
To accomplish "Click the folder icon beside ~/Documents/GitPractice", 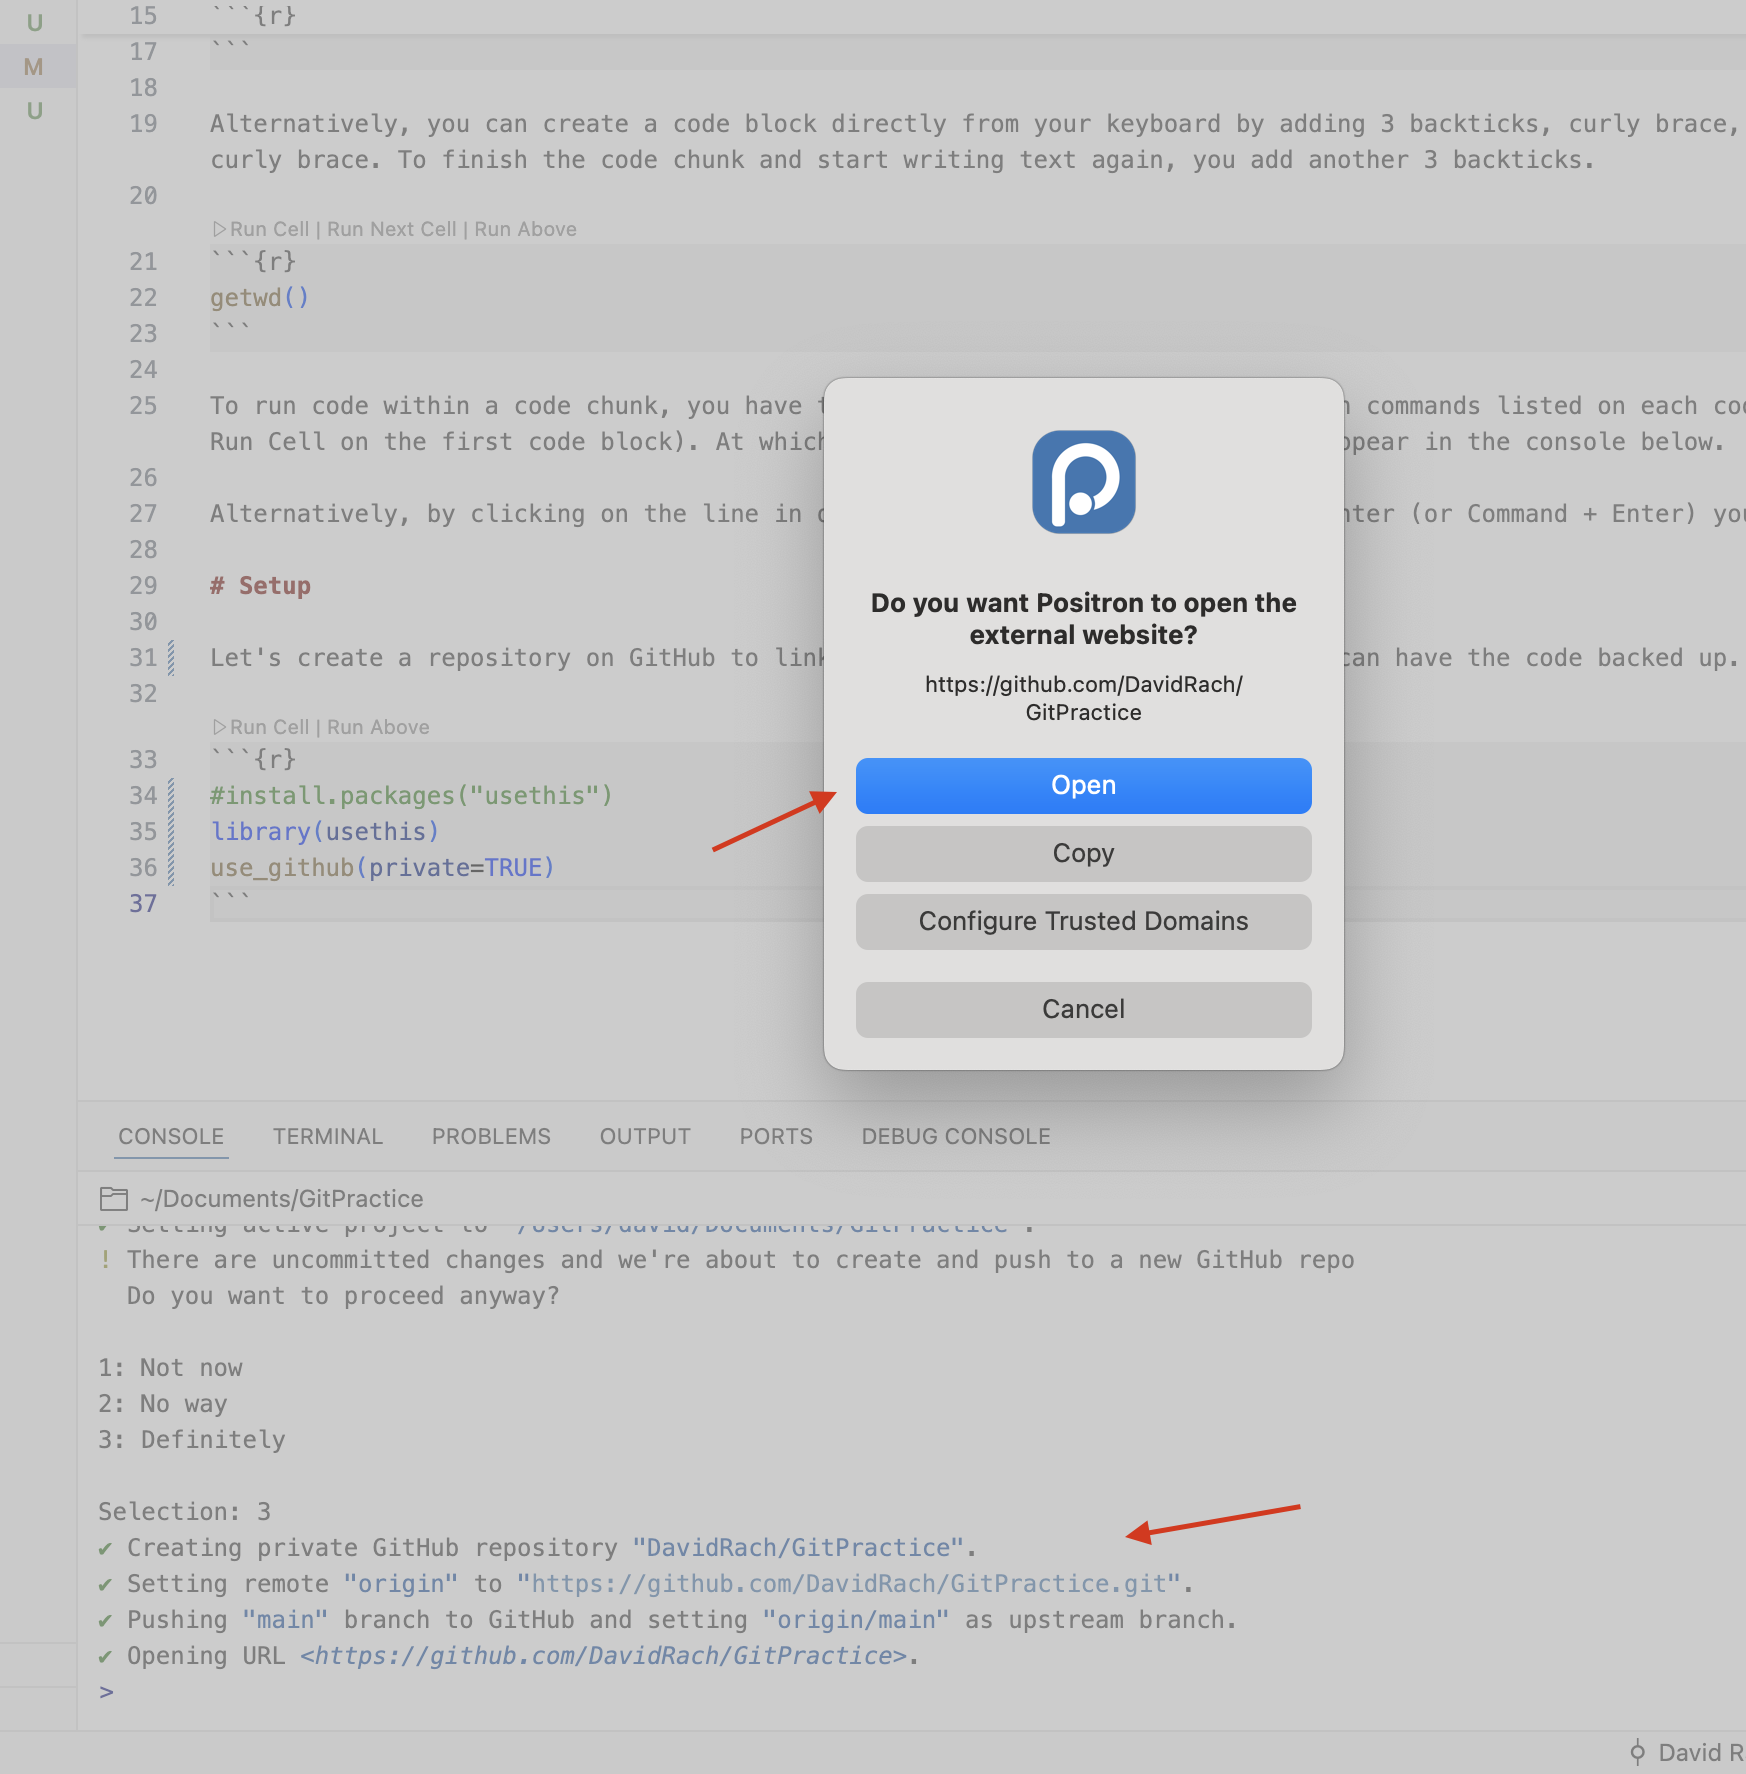I will 114,1198.
